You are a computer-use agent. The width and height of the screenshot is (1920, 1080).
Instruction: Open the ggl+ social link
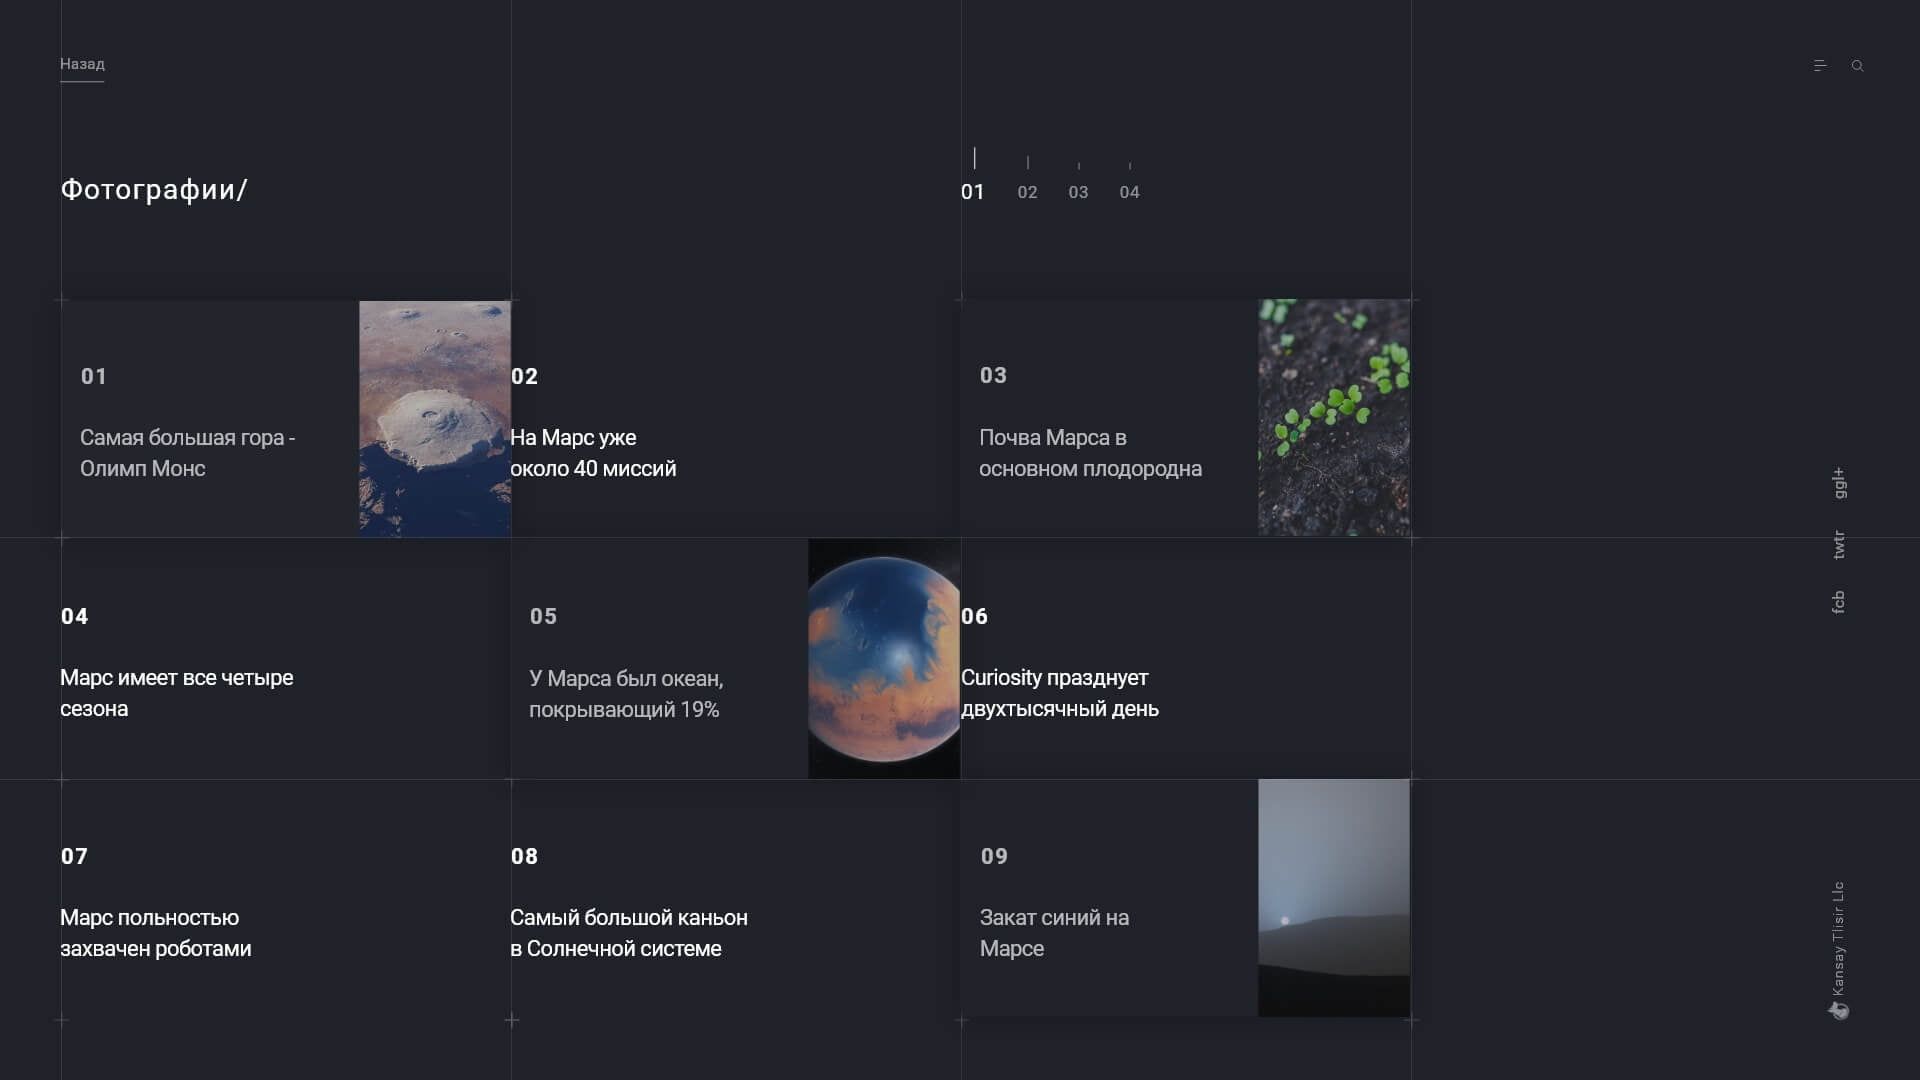[1838, 483]
